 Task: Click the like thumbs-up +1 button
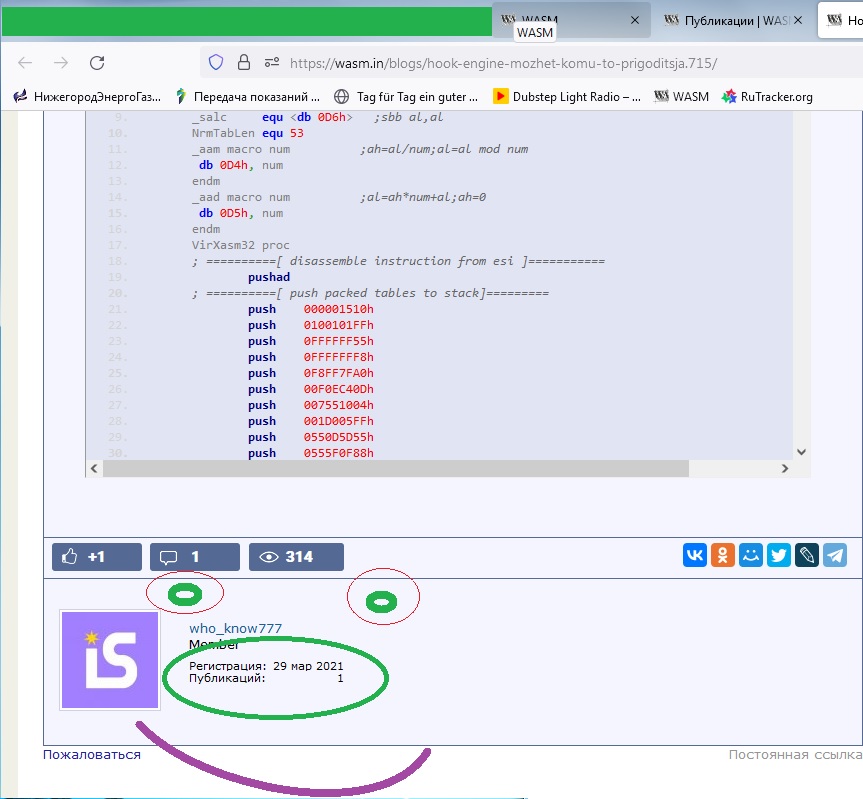click(x=83, y=557)
